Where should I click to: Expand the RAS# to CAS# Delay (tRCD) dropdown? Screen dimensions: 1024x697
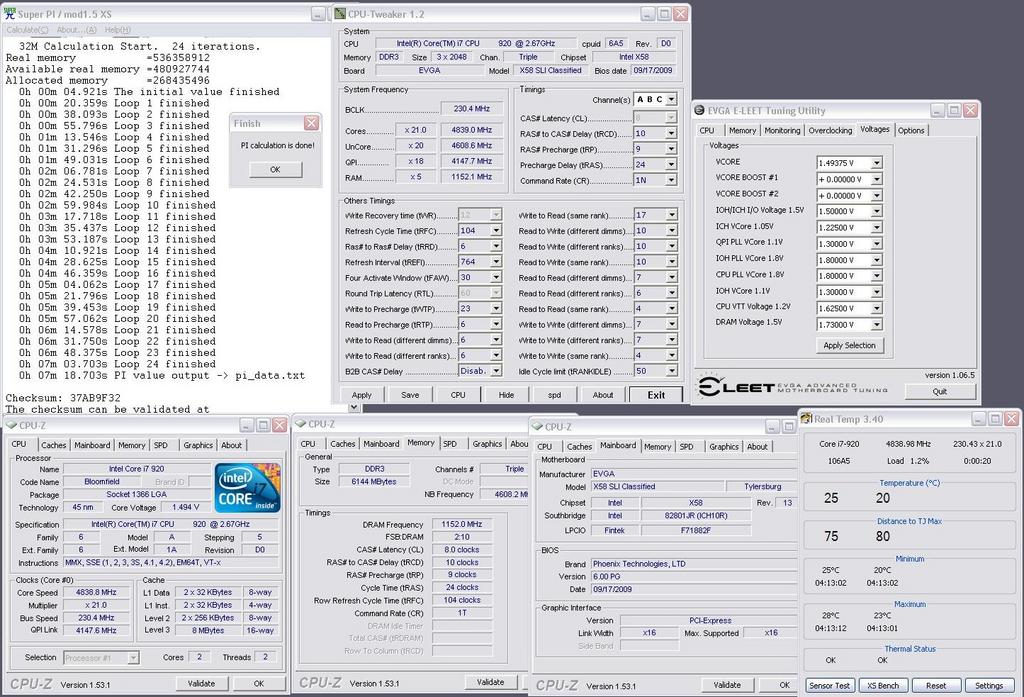tap(671, 133)
